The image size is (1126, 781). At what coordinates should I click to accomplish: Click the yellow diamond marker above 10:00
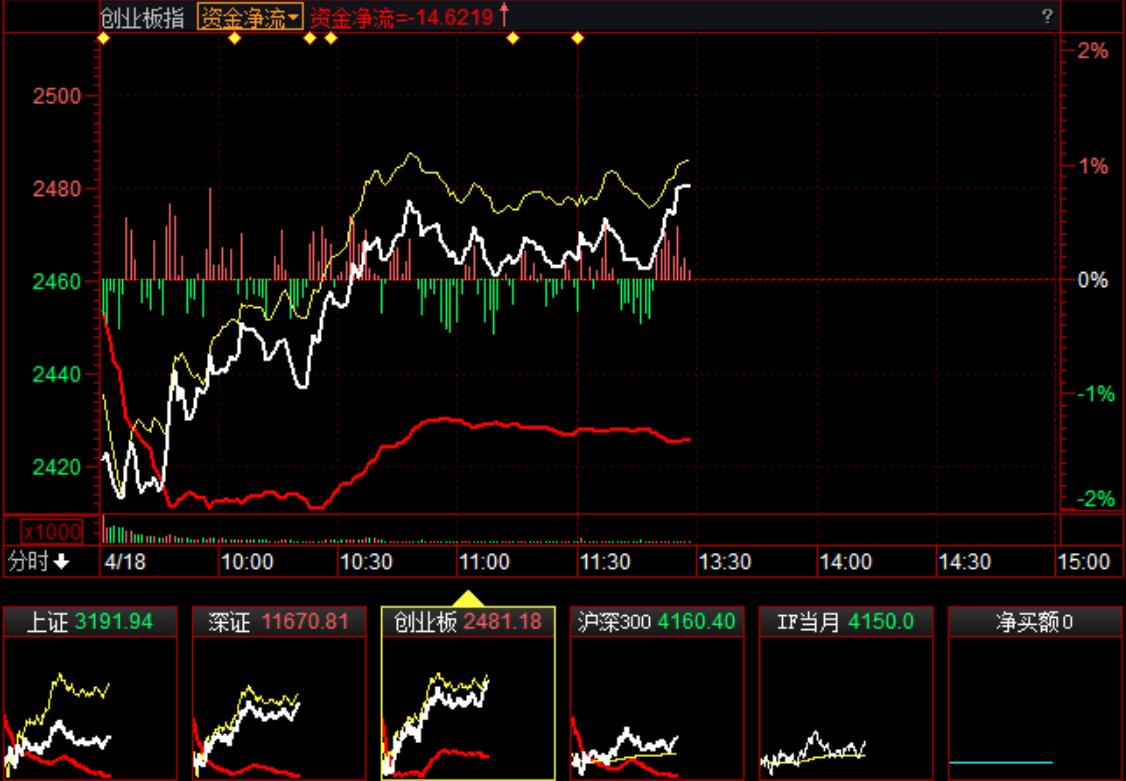pos(234,38)
